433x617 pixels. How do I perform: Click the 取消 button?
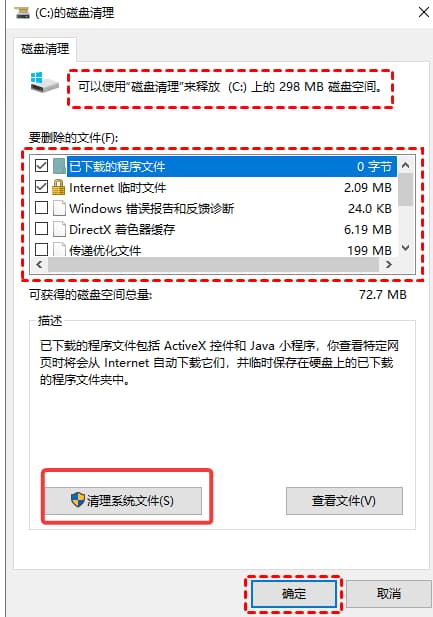(388, 593)
